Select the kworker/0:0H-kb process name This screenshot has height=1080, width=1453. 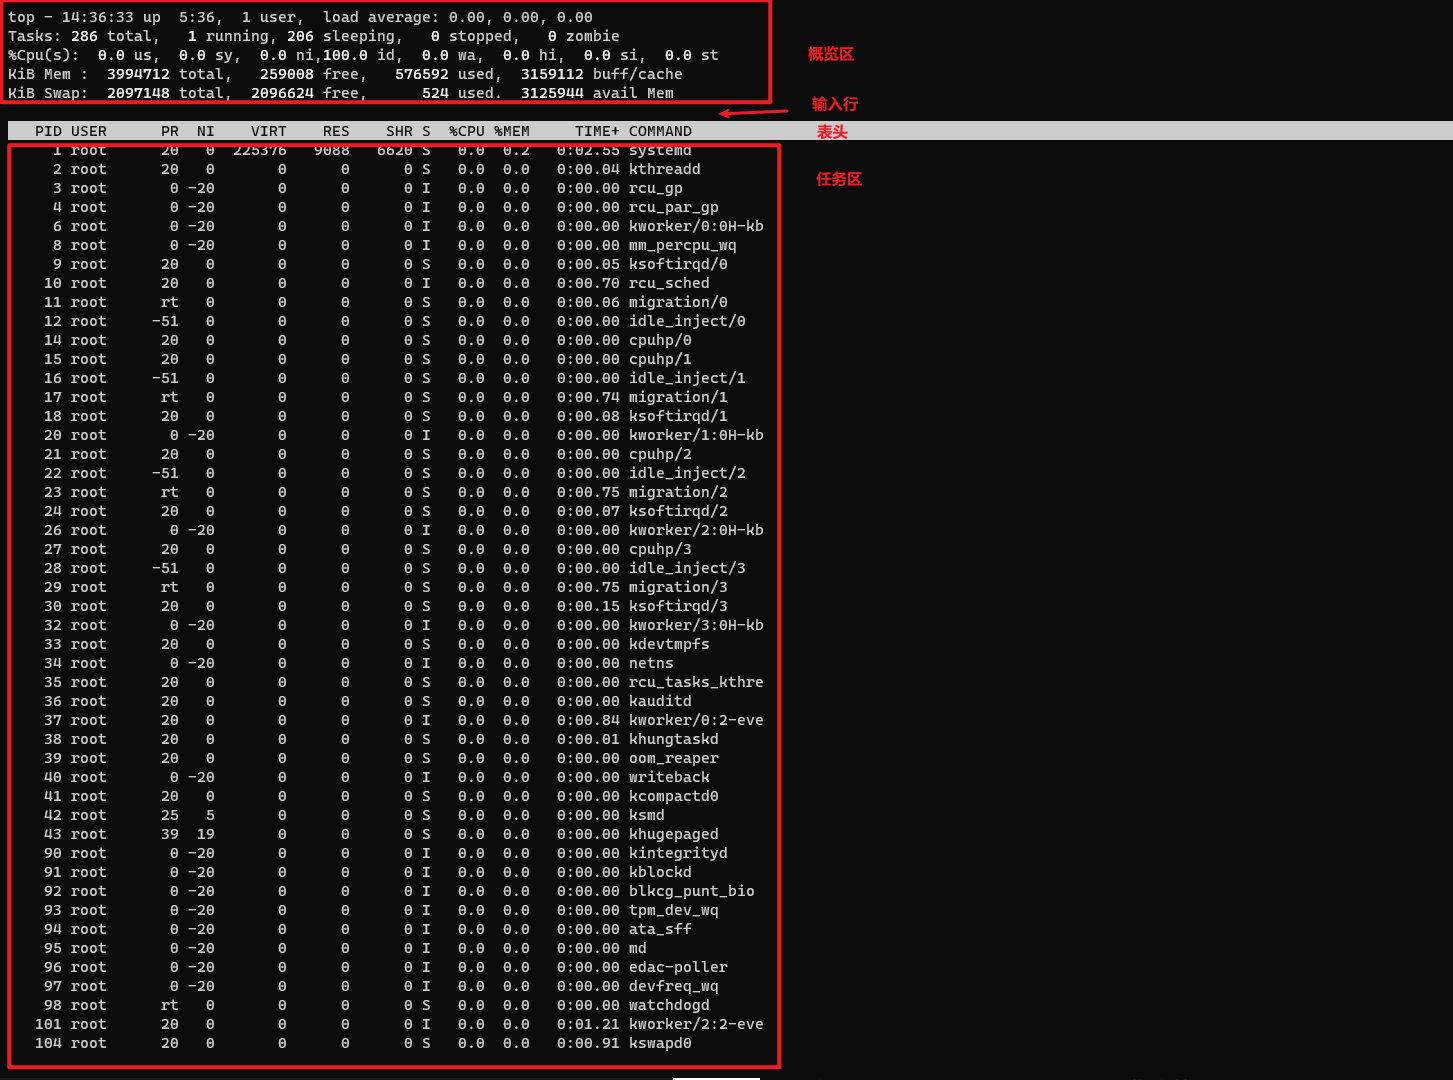[x=696, y=226]
